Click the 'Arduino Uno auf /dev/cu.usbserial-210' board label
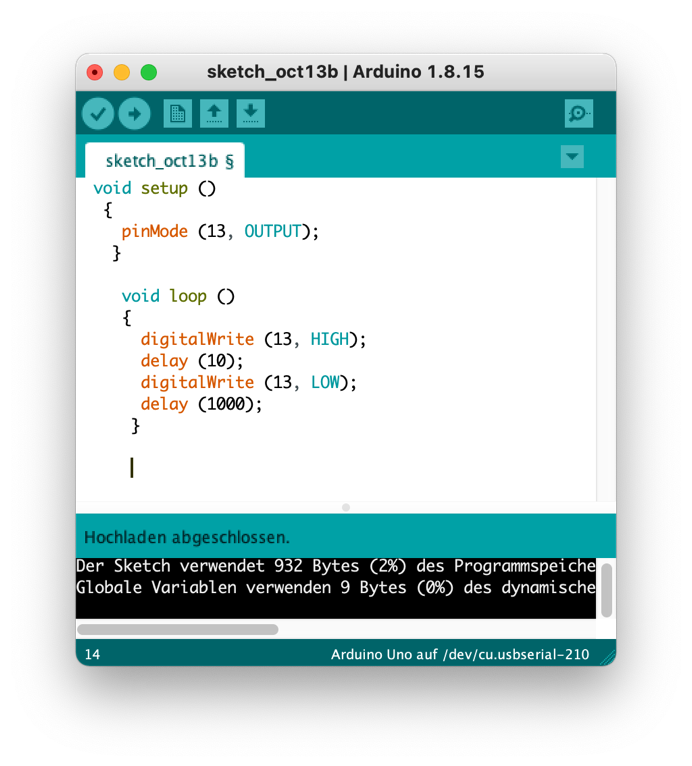Viewport: 692px width, 766px height. coord(460,654)
